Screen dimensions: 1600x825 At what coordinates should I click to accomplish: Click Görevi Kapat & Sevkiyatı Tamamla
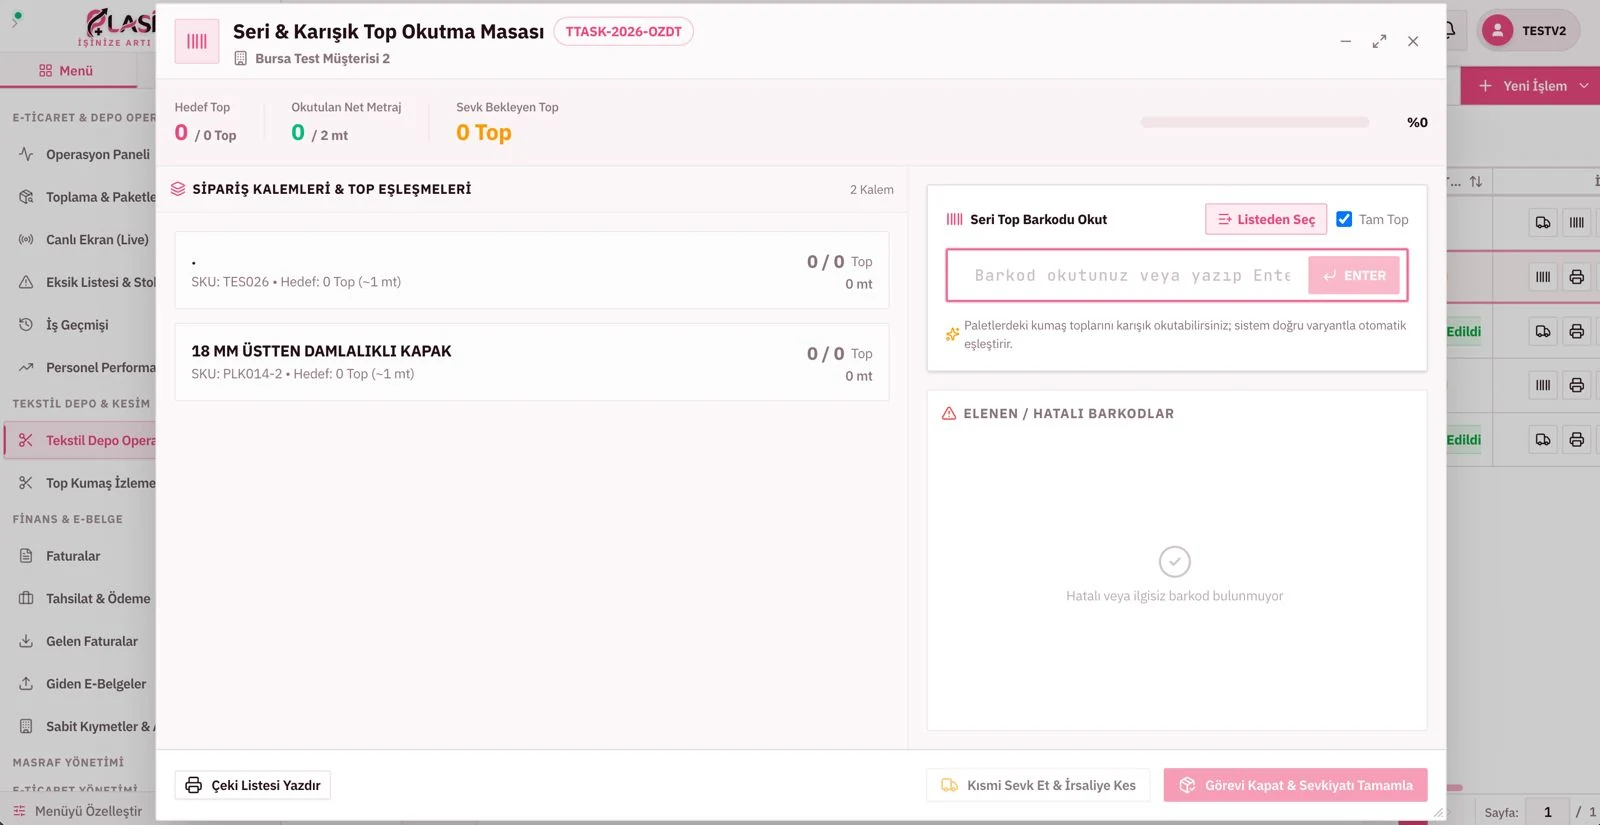pyautogui.click(x=1295, y=785)
